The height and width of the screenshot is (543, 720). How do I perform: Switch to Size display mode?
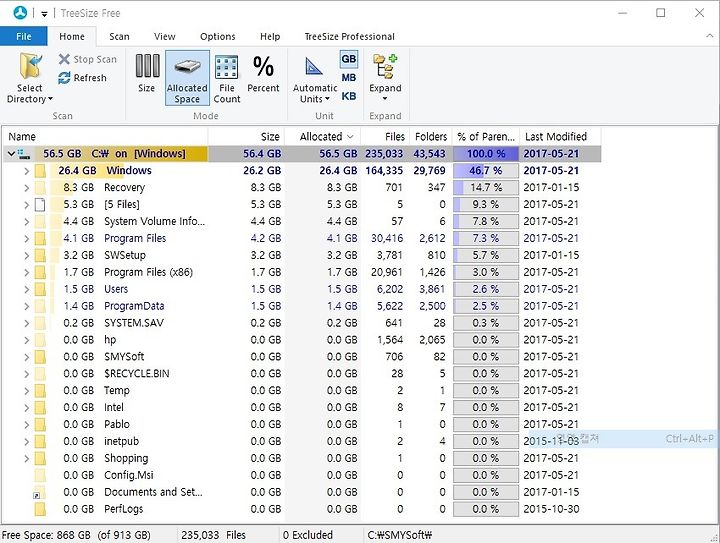point(147,73)
